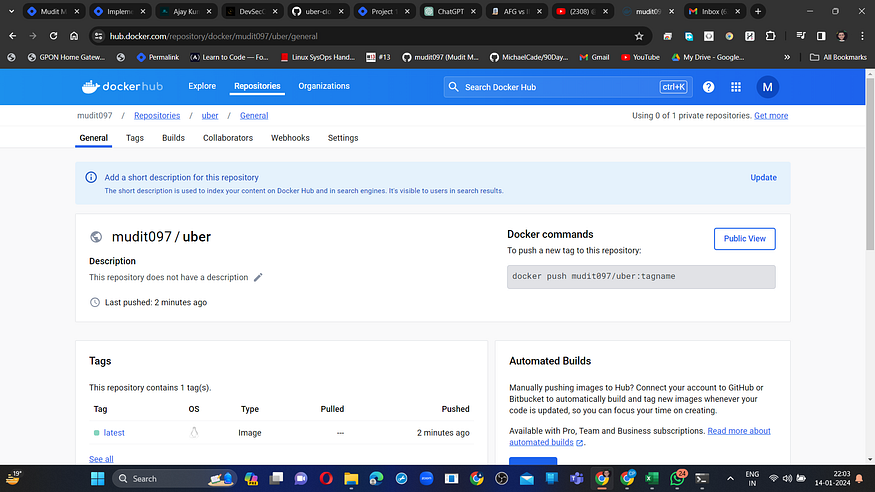Open Excel from the taskbar
This screenshot has width=875, height=492.
[x=652, y=479]
